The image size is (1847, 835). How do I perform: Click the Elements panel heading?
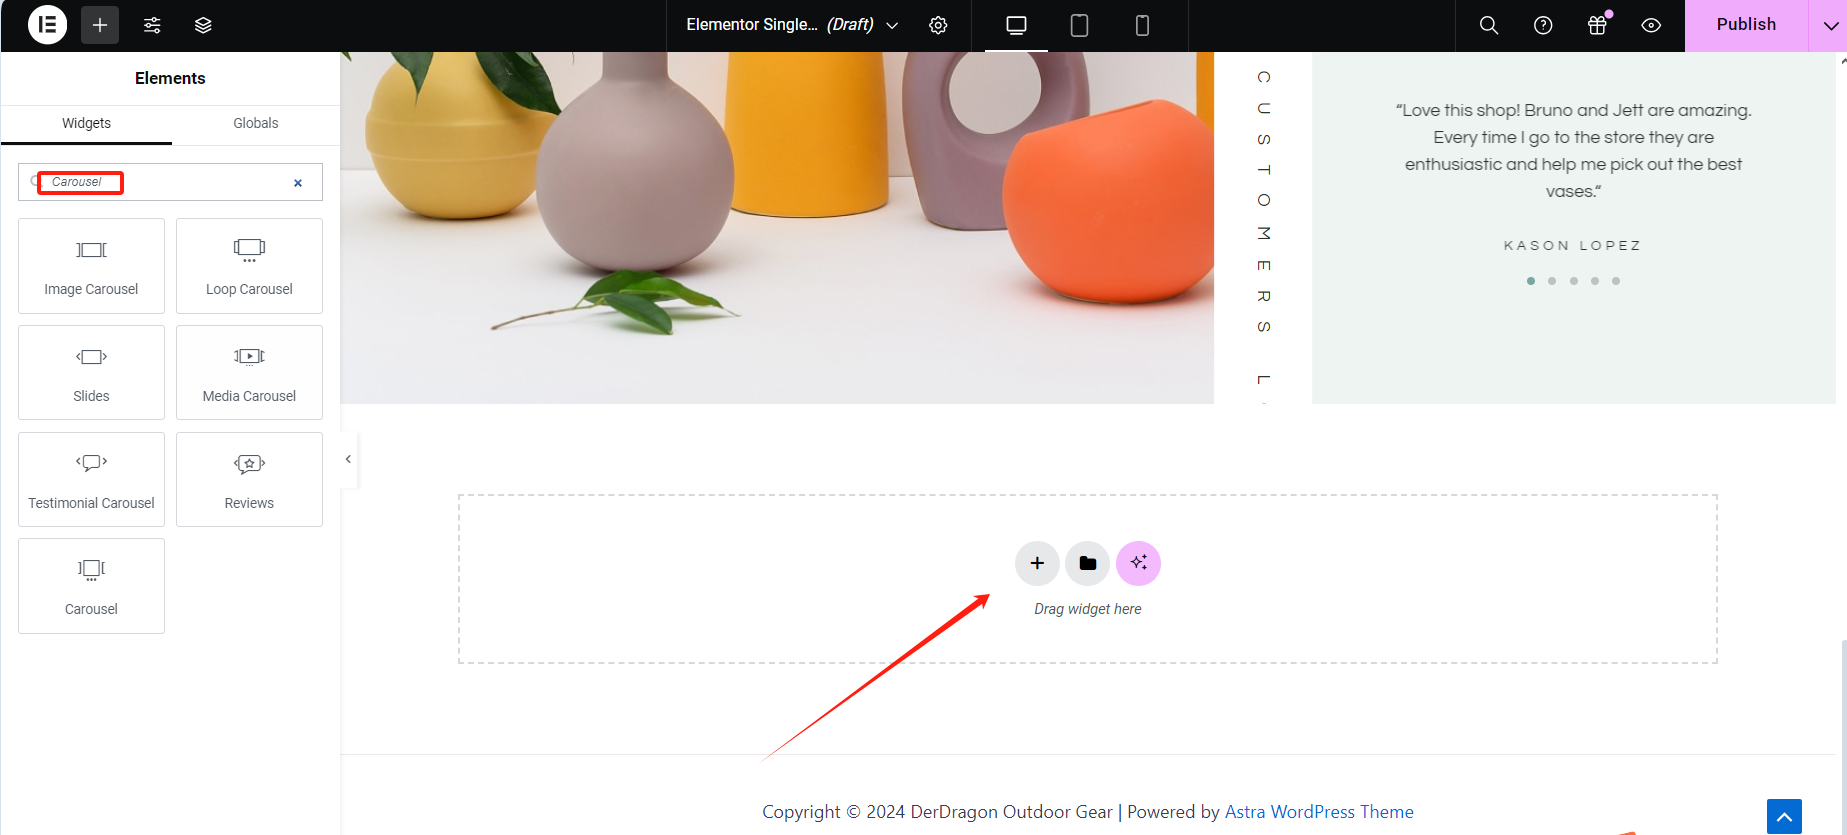[170, 78]
